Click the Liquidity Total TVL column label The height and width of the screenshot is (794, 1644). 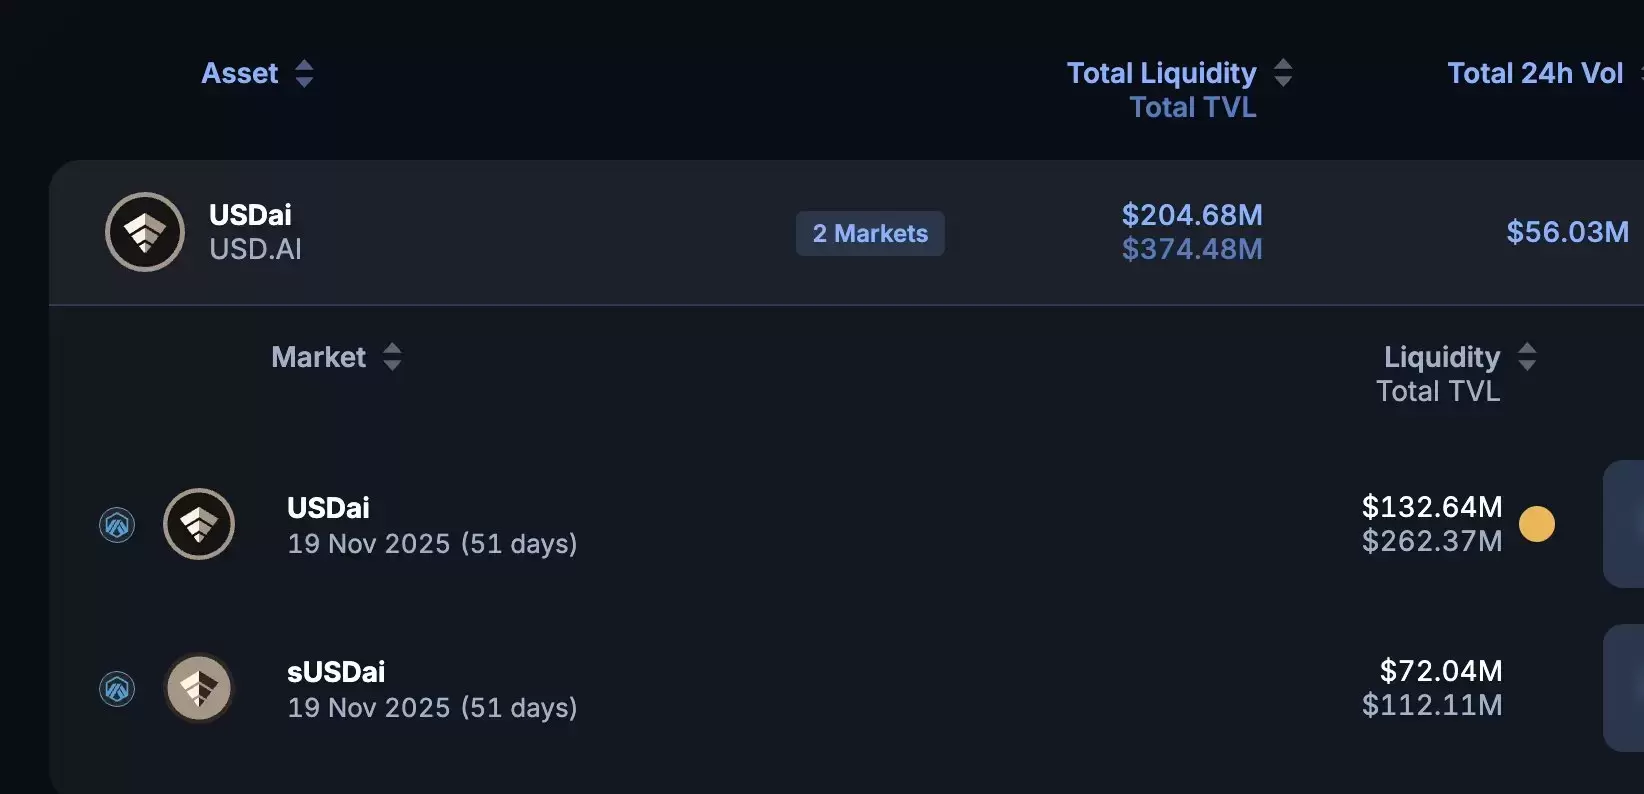1441,373
